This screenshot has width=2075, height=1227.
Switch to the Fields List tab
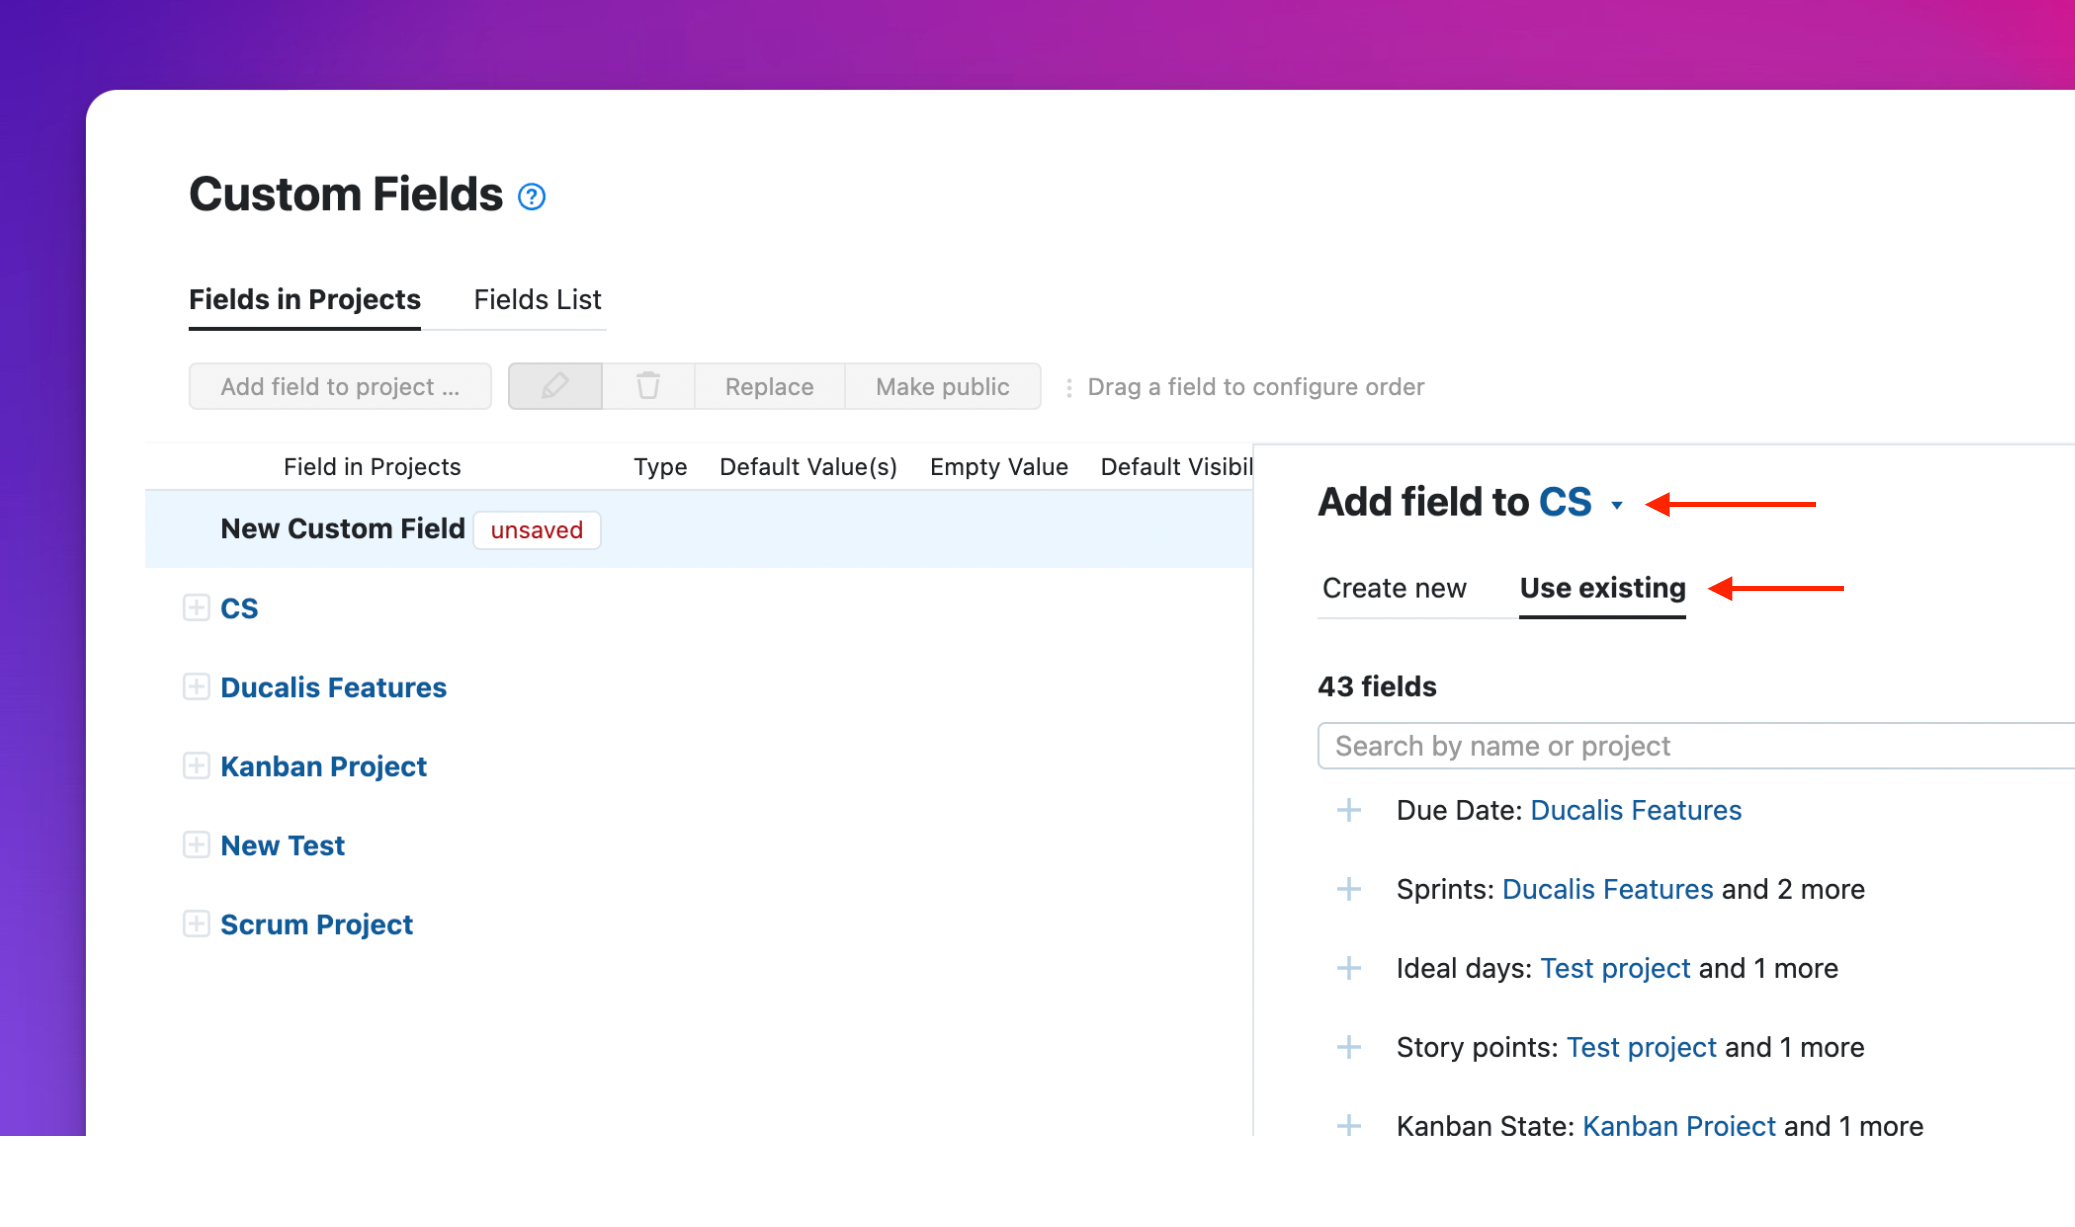click(x=537, y=300)
